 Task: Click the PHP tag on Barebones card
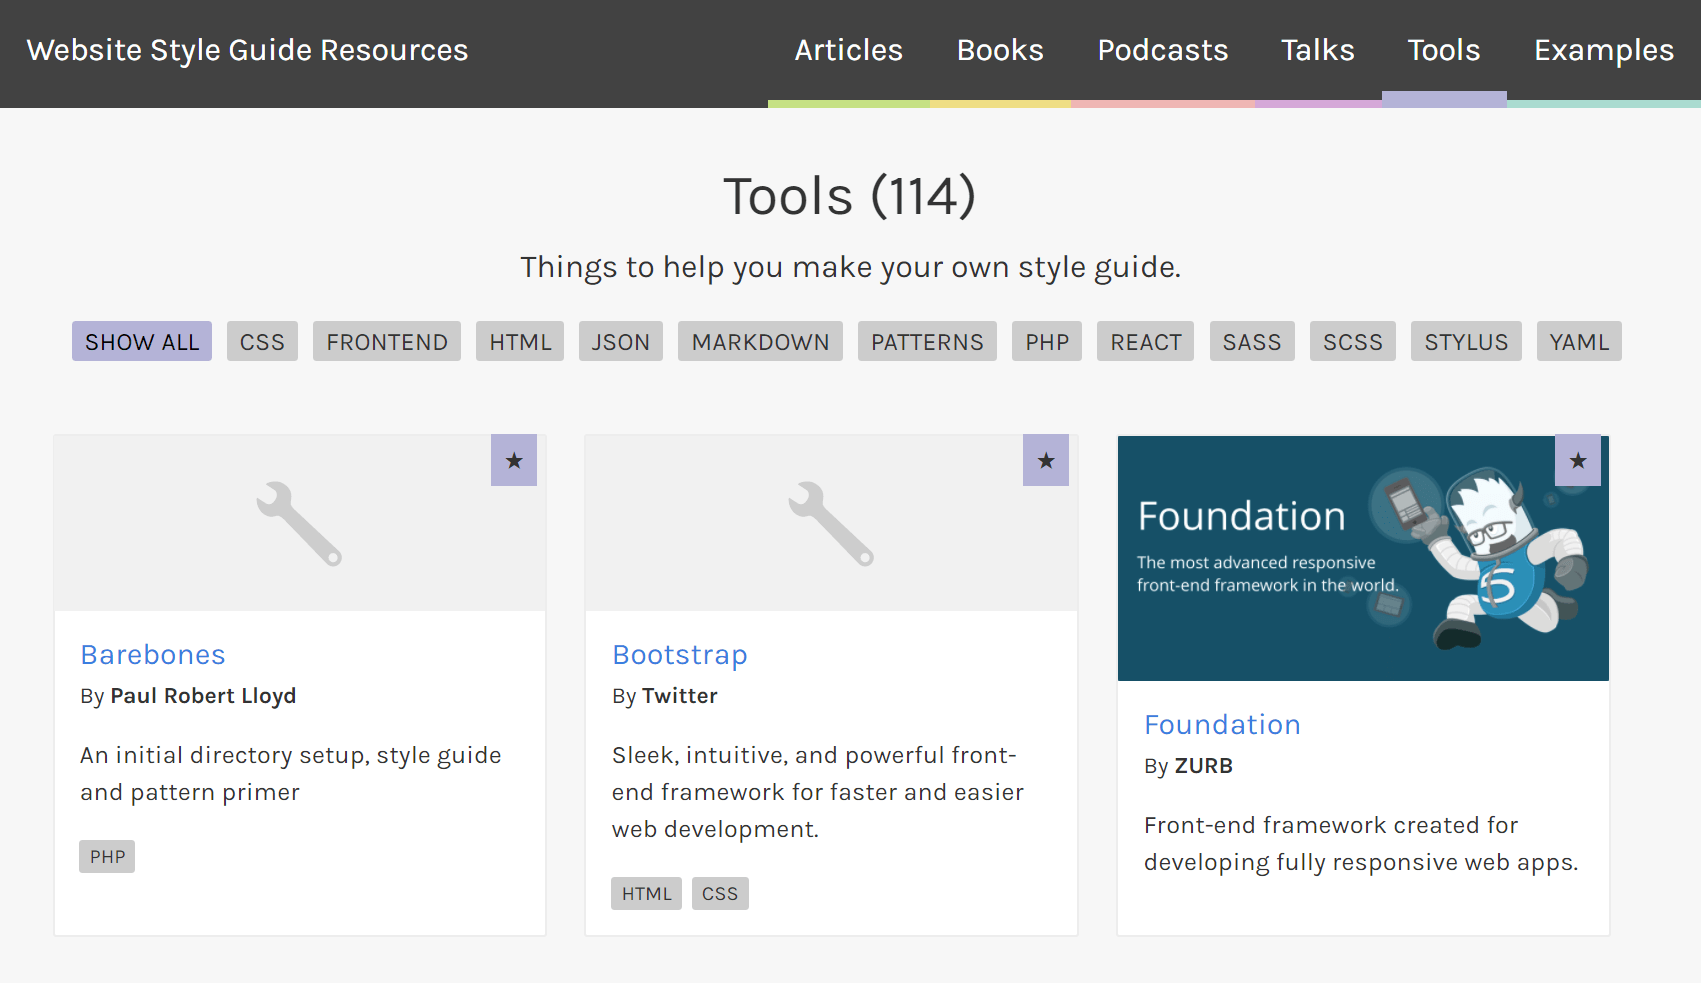click(x=106, y=856)
